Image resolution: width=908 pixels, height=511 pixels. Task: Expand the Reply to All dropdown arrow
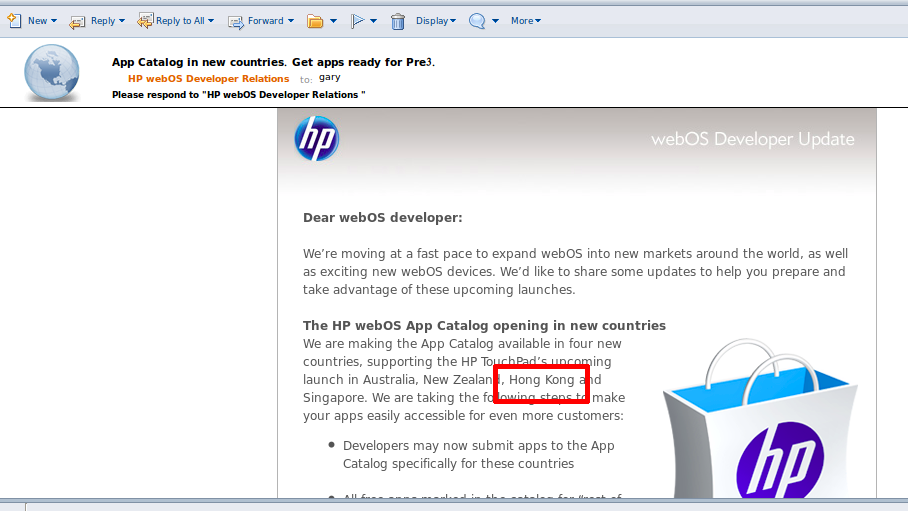click(x=211, y=21)
